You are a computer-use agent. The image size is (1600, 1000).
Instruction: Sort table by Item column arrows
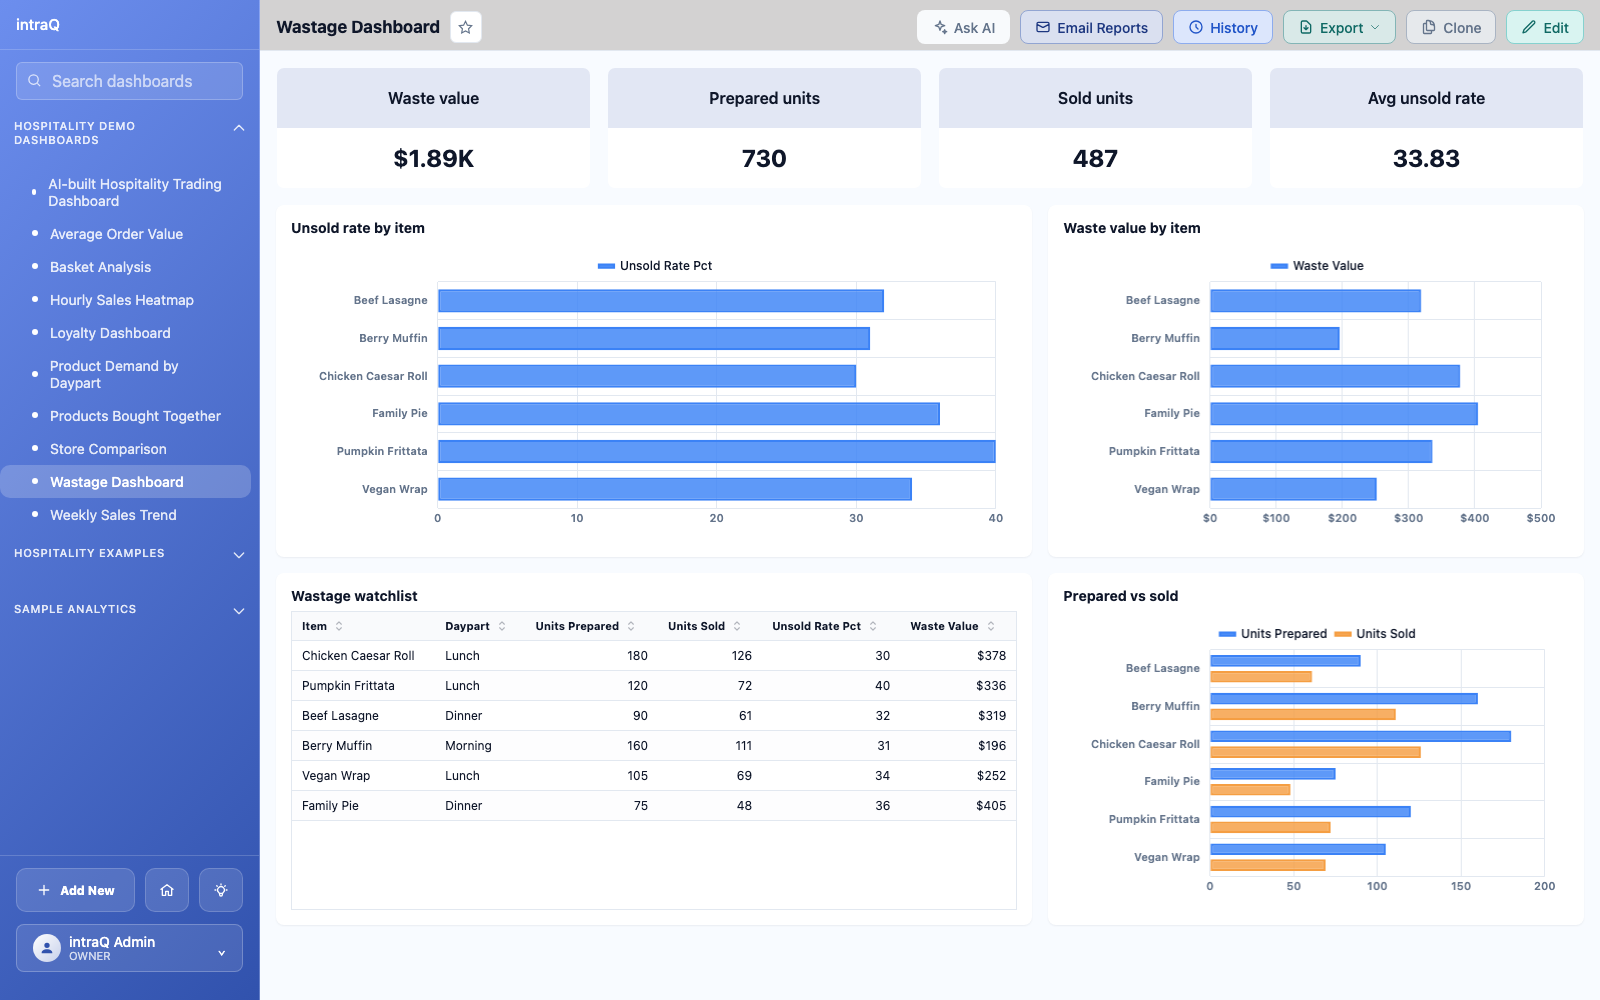tap(339, 626)
